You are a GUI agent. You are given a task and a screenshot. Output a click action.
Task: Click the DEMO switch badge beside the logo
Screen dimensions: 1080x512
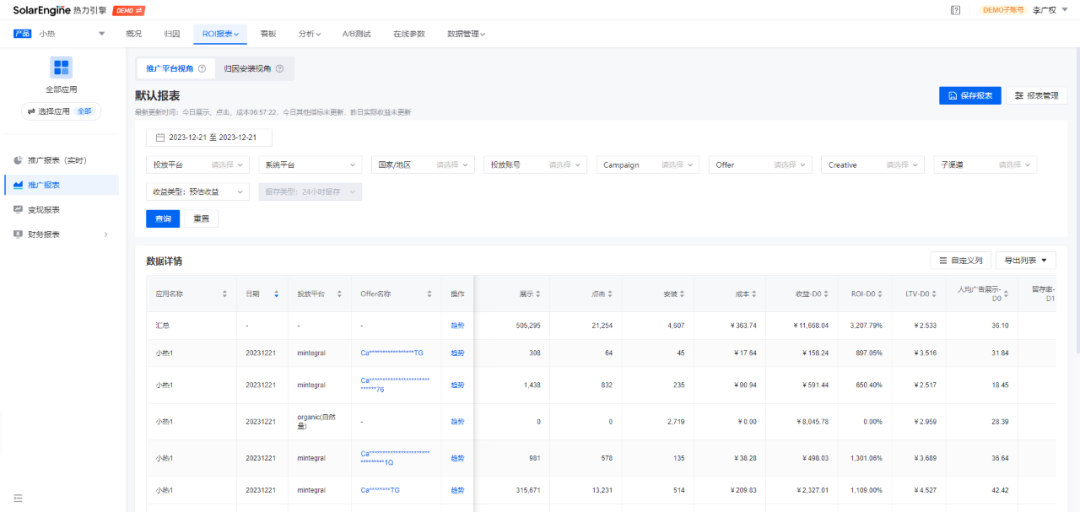pos(128,10)
